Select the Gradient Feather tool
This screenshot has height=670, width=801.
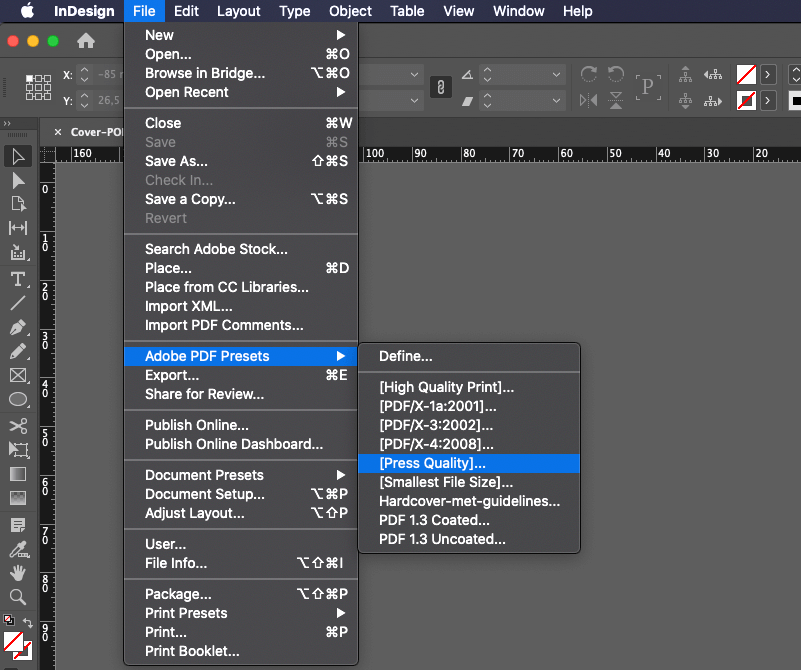(18, 498)
